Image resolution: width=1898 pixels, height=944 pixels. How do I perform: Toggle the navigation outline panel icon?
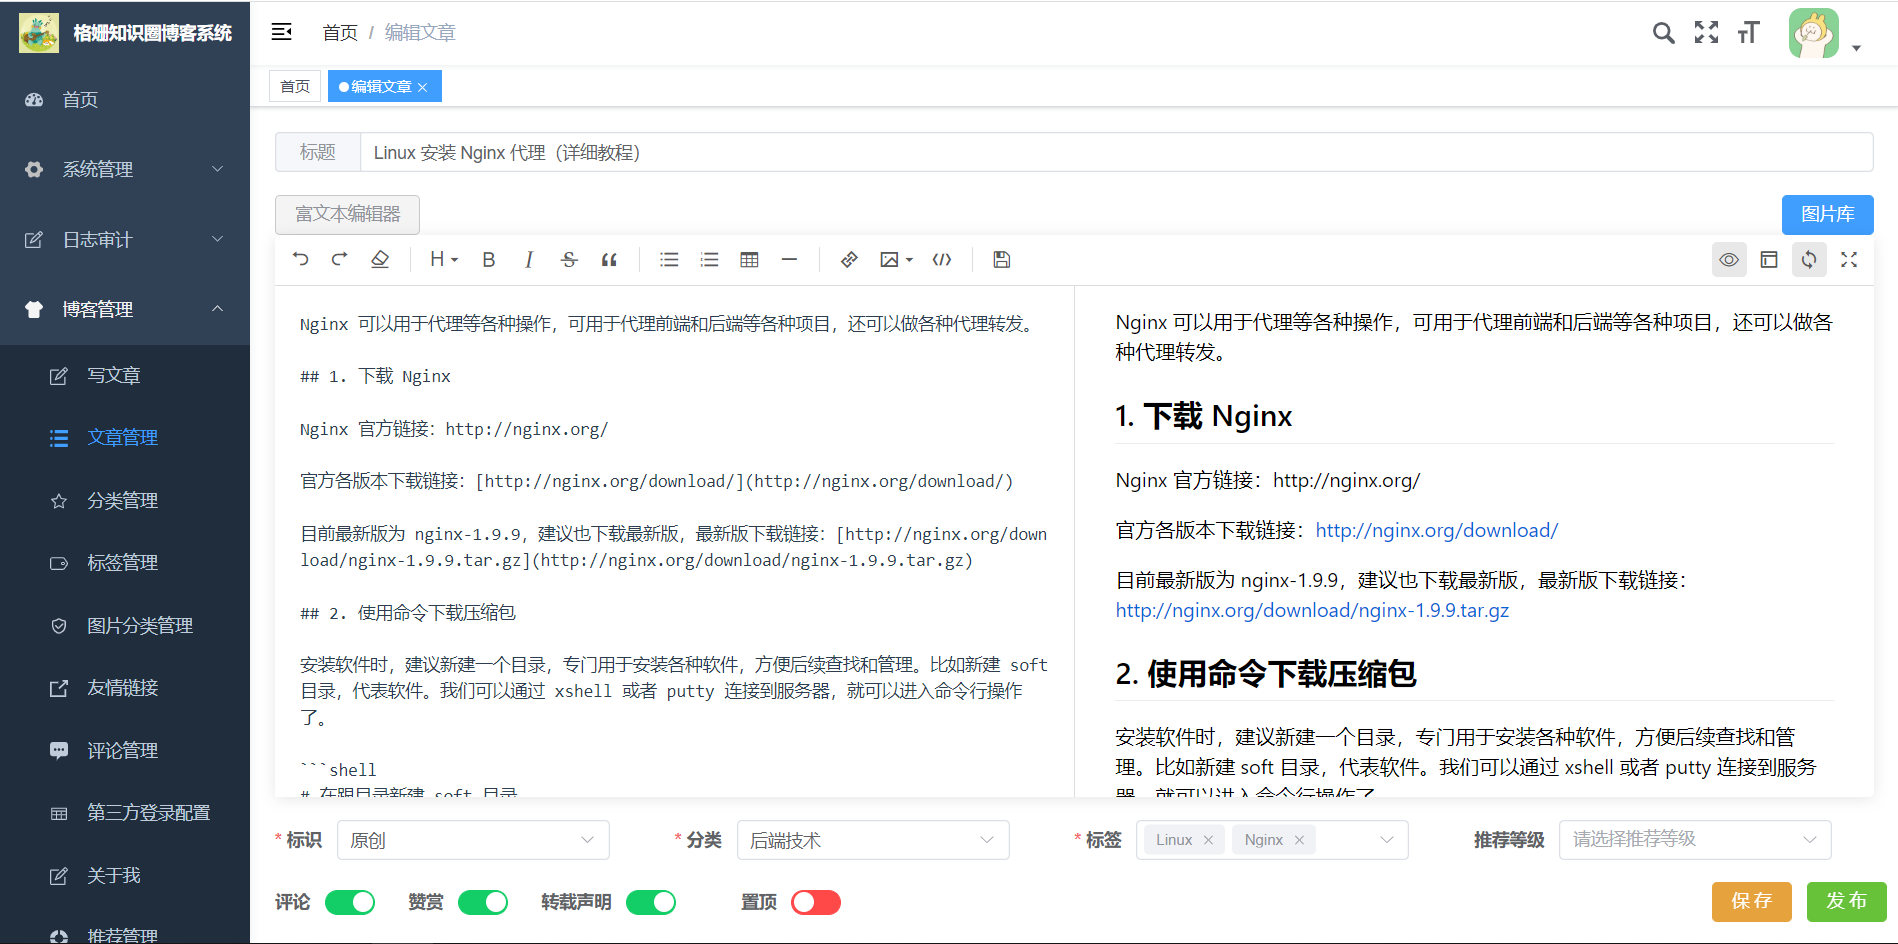1769,260
